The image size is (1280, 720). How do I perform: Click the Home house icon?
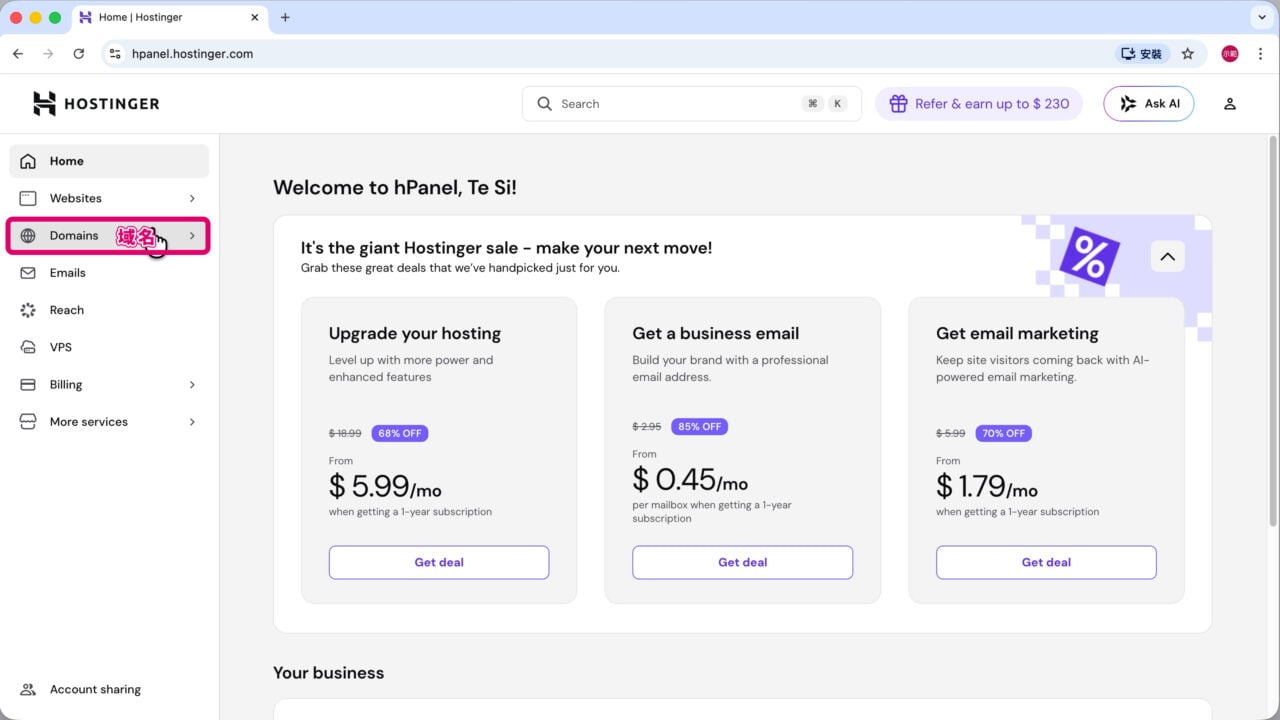(28, 161)
